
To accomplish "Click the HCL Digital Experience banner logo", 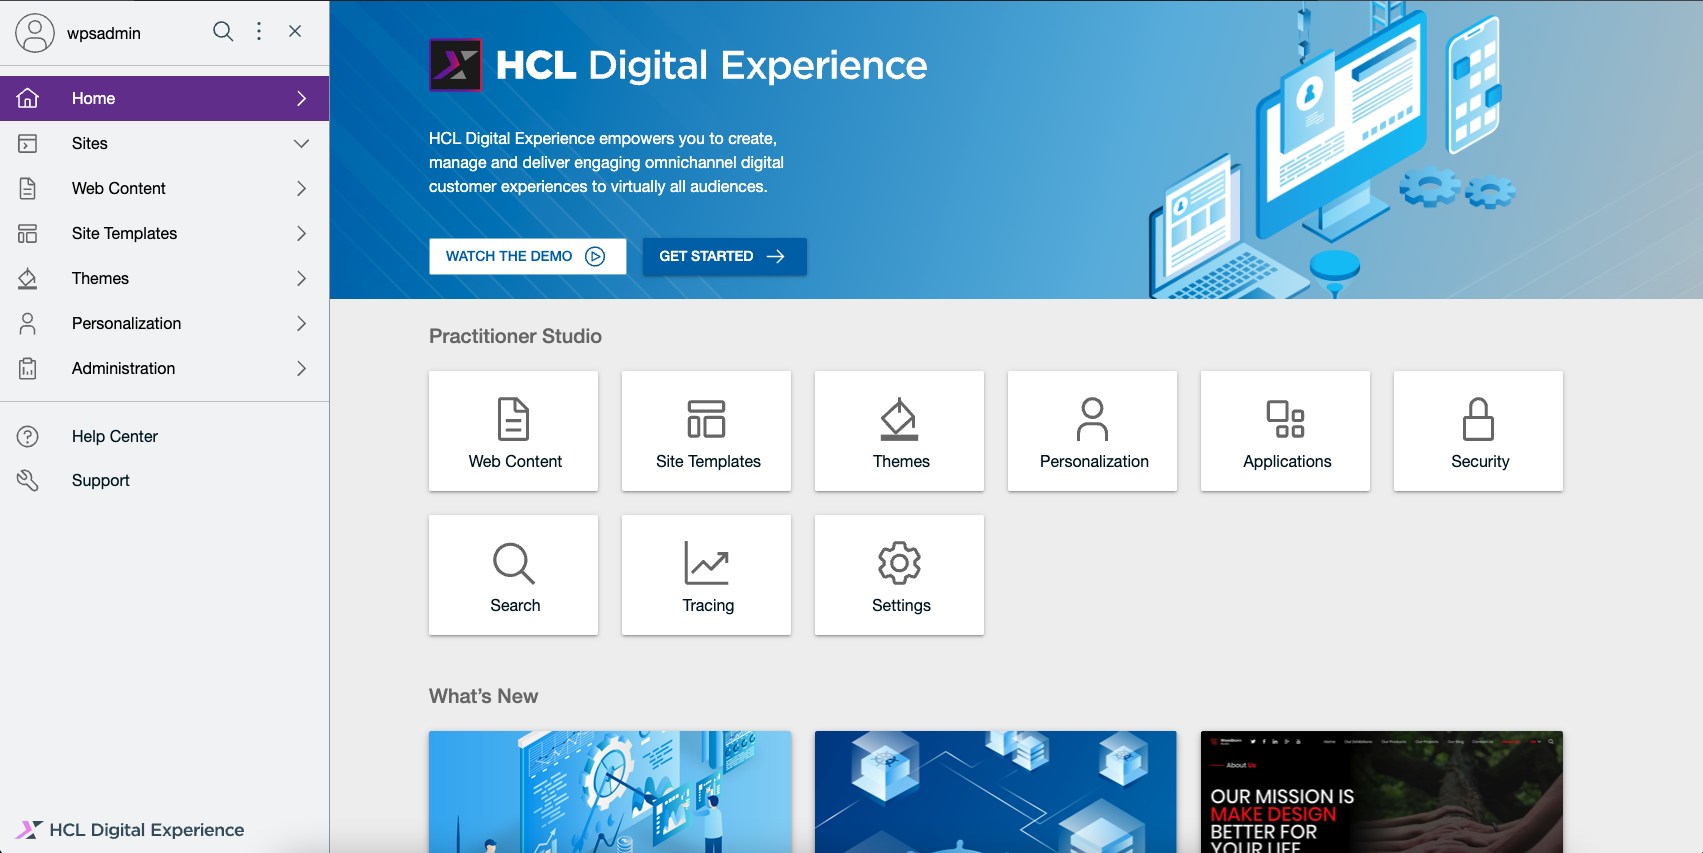I will [x=678, y=65].
